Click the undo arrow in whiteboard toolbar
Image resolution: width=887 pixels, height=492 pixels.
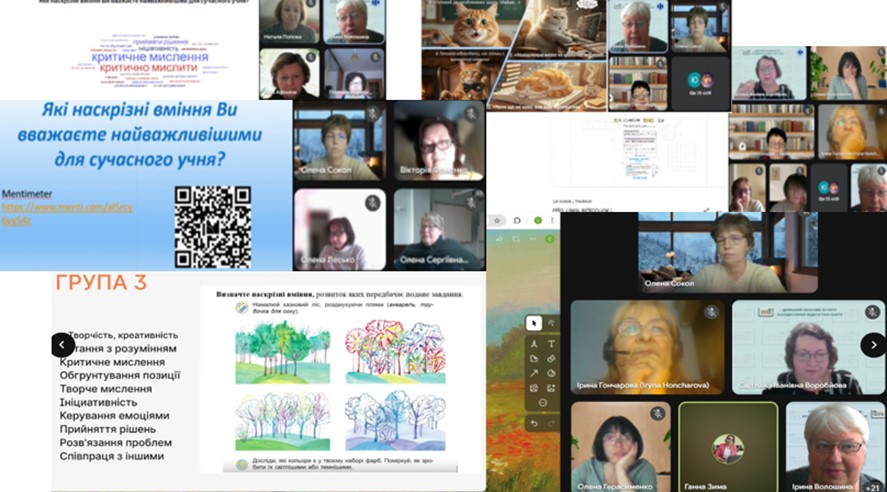[x=535, y=424]
